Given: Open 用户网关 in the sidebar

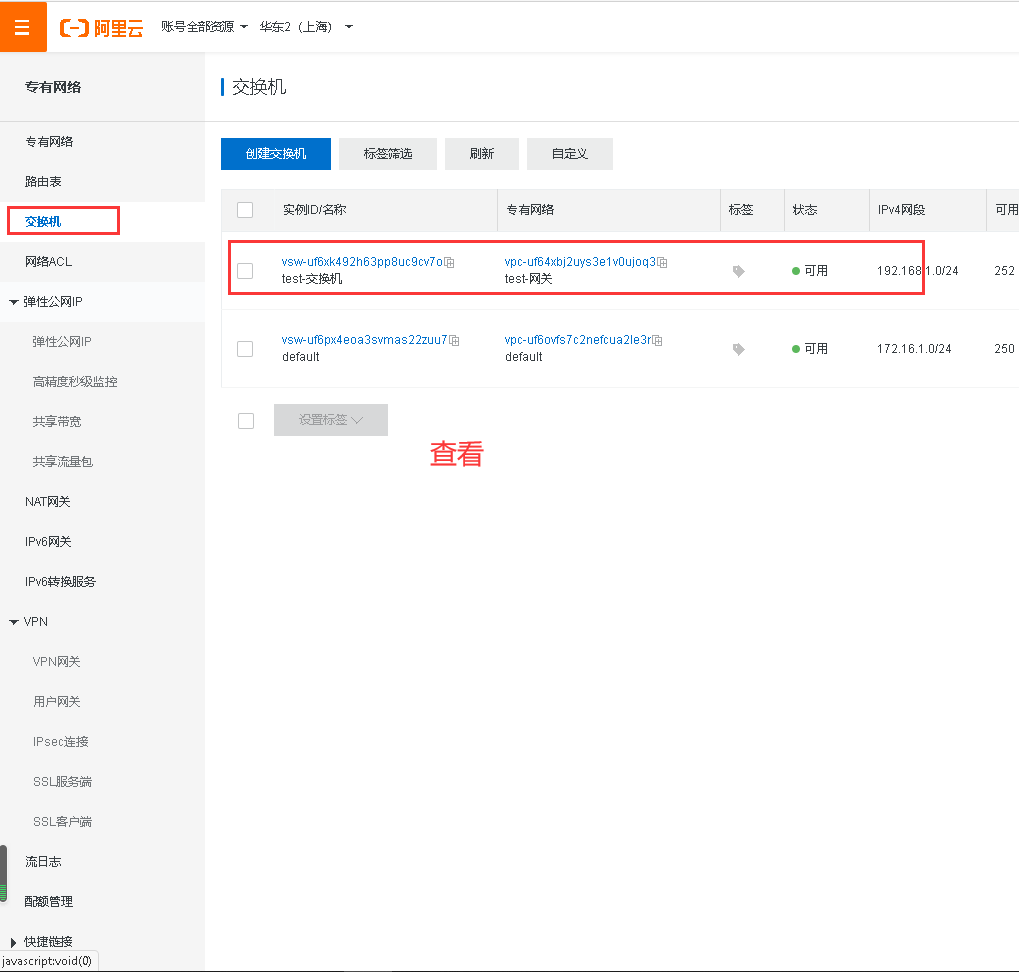Looking at the screenshot, I should 57,702.
